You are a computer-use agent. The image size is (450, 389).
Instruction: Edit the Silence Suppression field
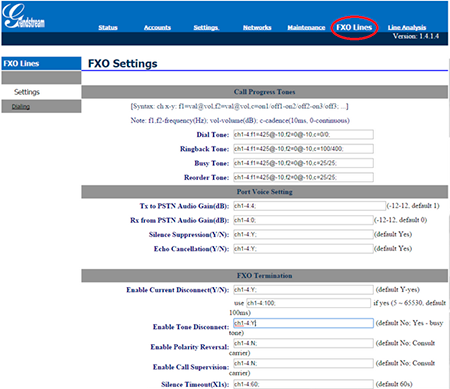303,234
